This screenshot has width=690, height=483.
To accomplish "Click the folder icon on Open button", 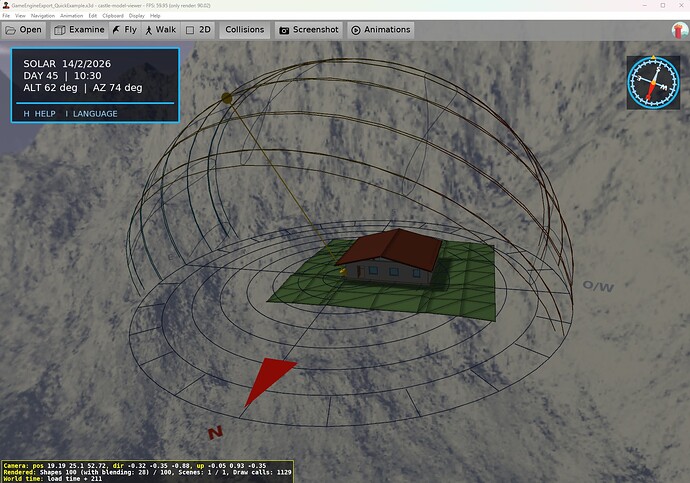I will click(x=11, y=30).
